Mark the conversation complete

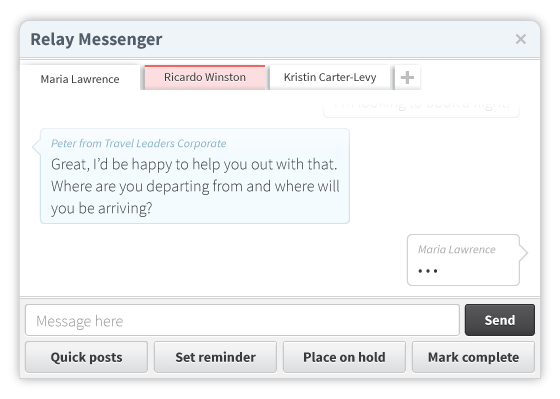pos(473,357)
